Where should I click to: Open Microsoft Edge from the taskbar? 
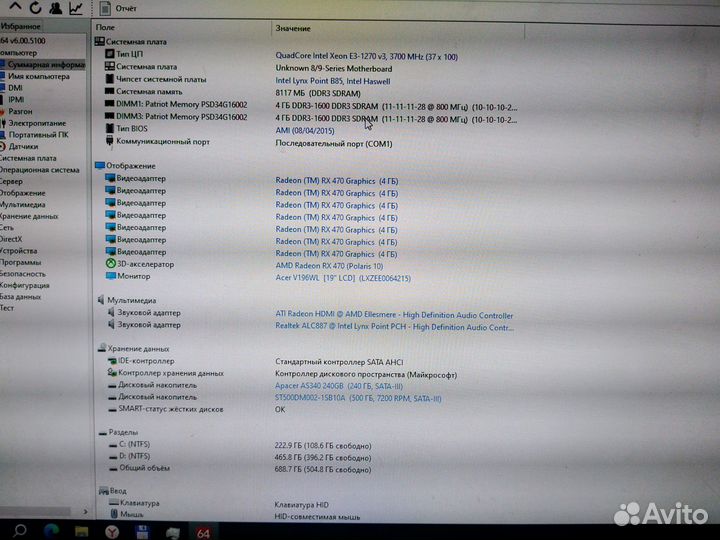pos(51,531)
